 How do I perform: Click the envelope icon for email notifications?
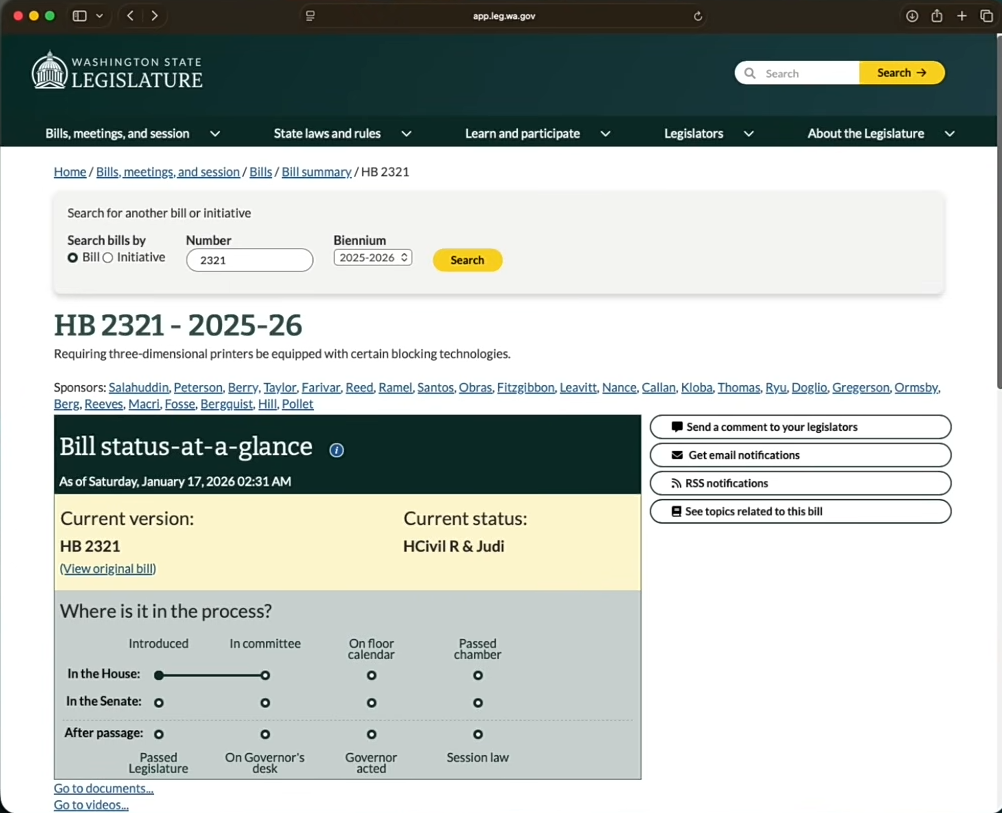point(677,455)
